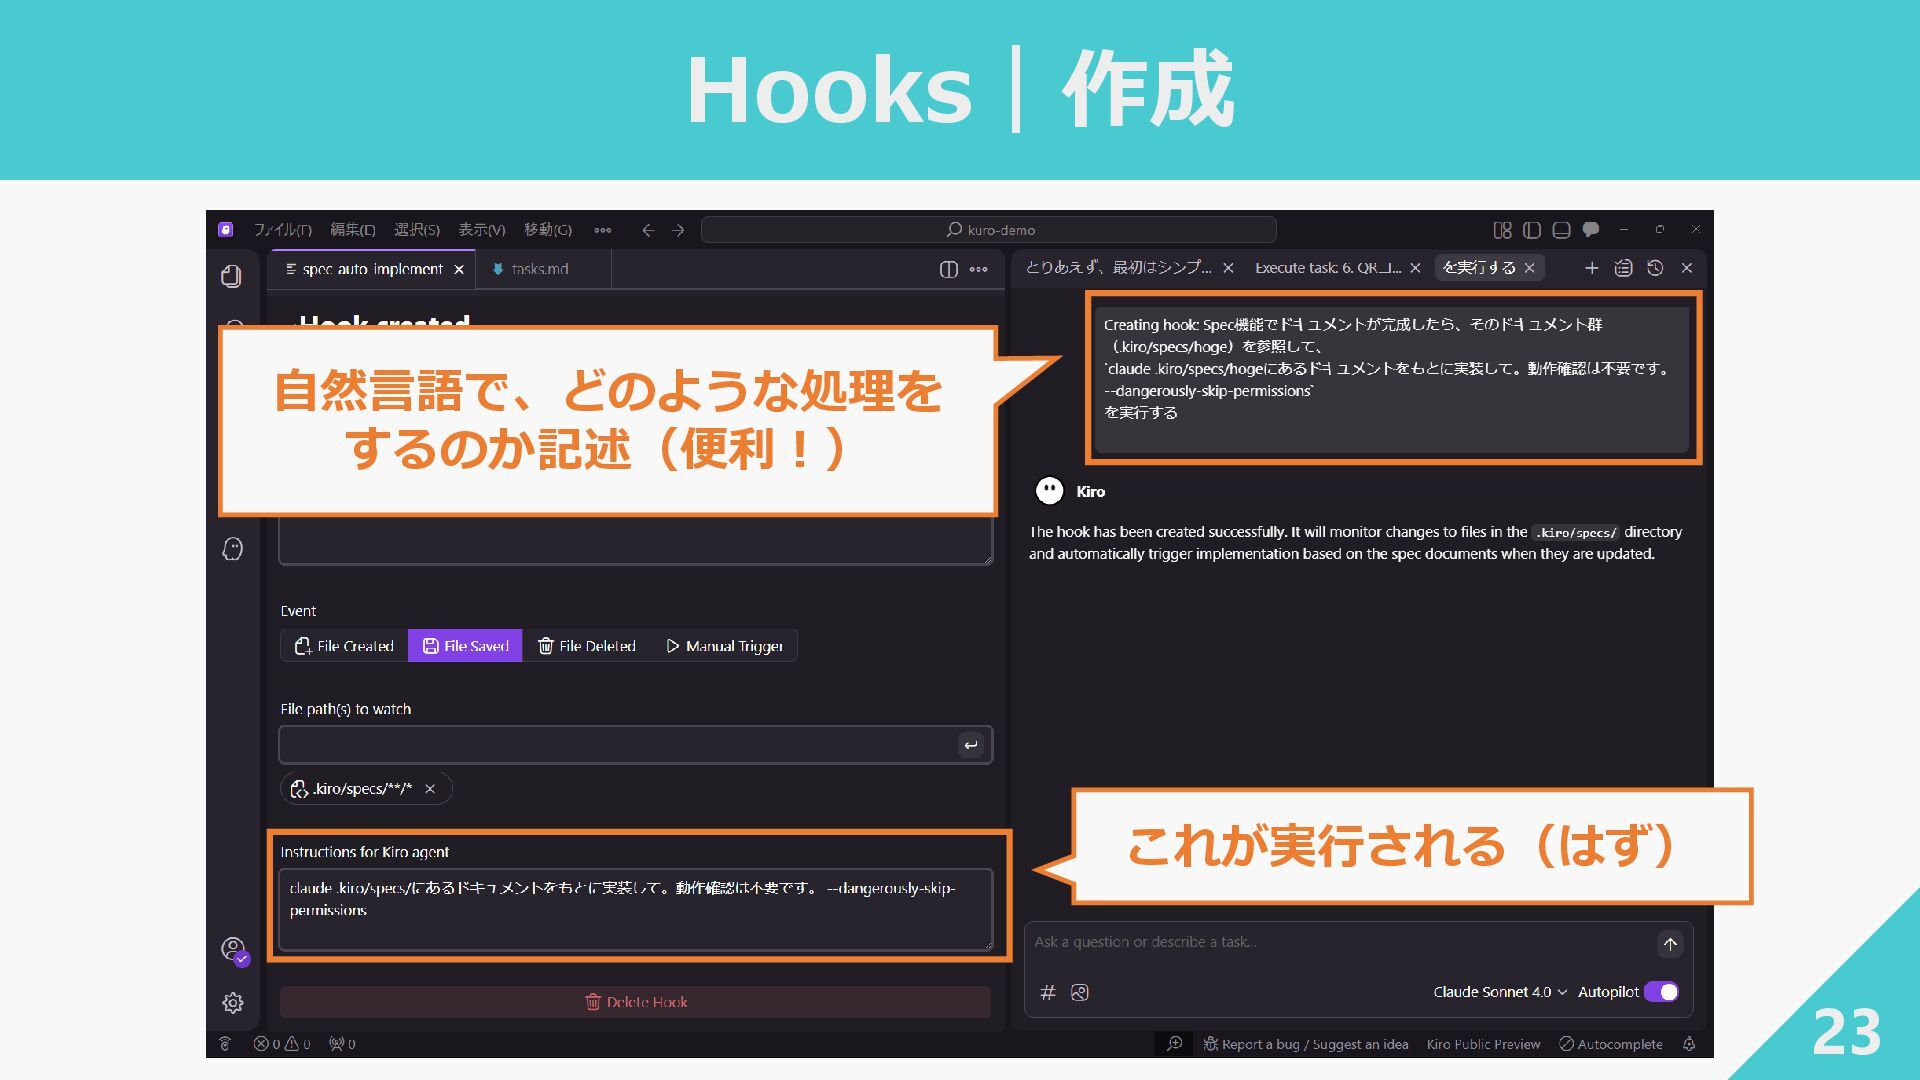Click the Kiro avatar in the chat
Viewport: 1920px width, 1080px height.
tap(1049, 491)
